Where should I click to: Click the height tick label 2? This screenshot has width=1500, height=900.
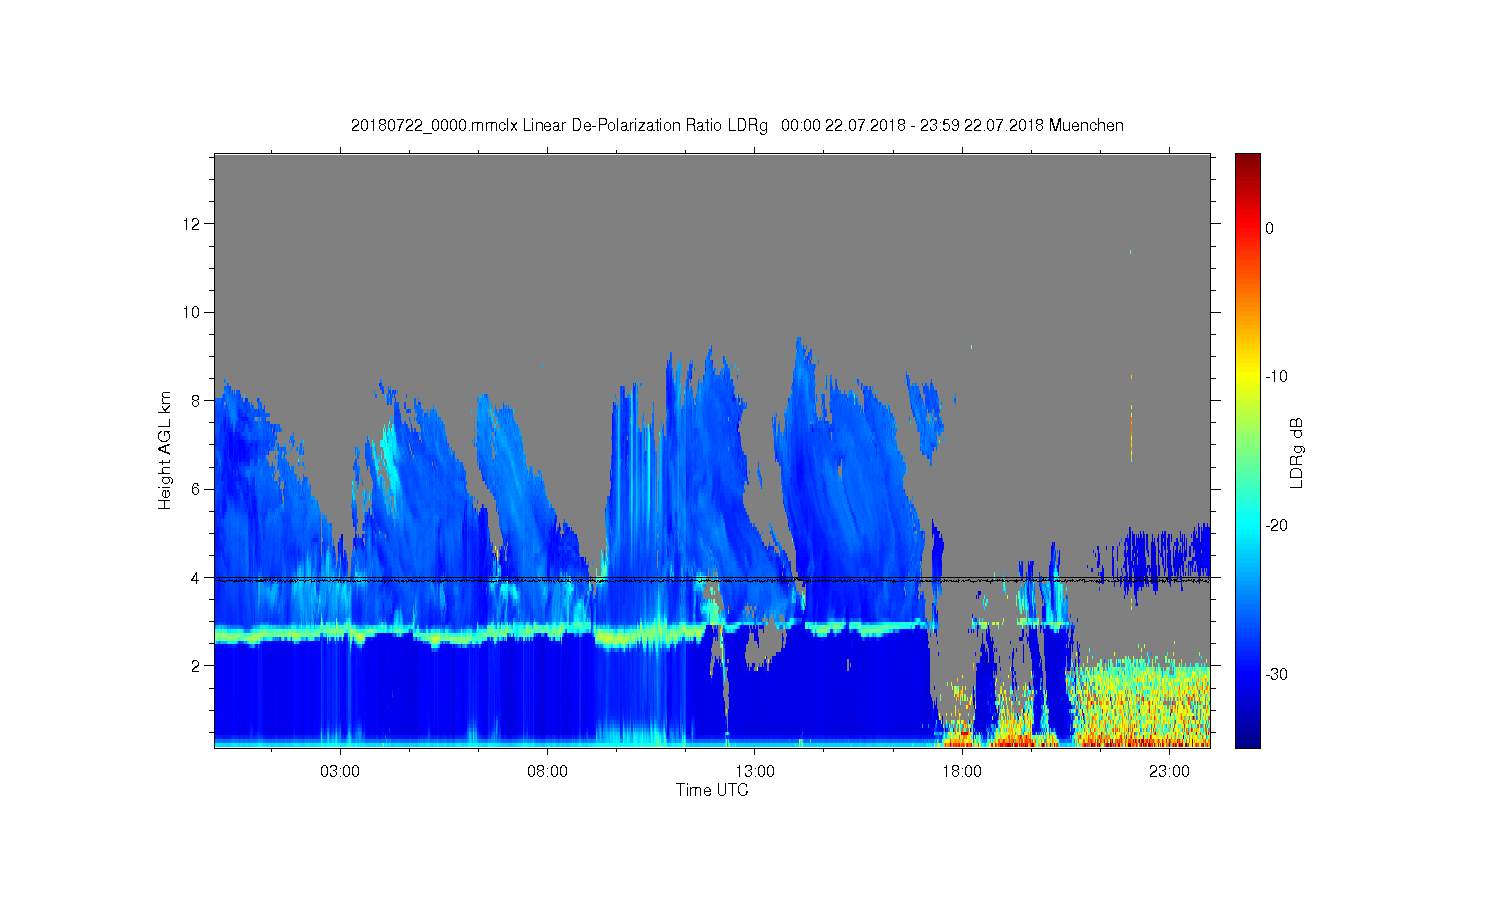pos(197,666)
